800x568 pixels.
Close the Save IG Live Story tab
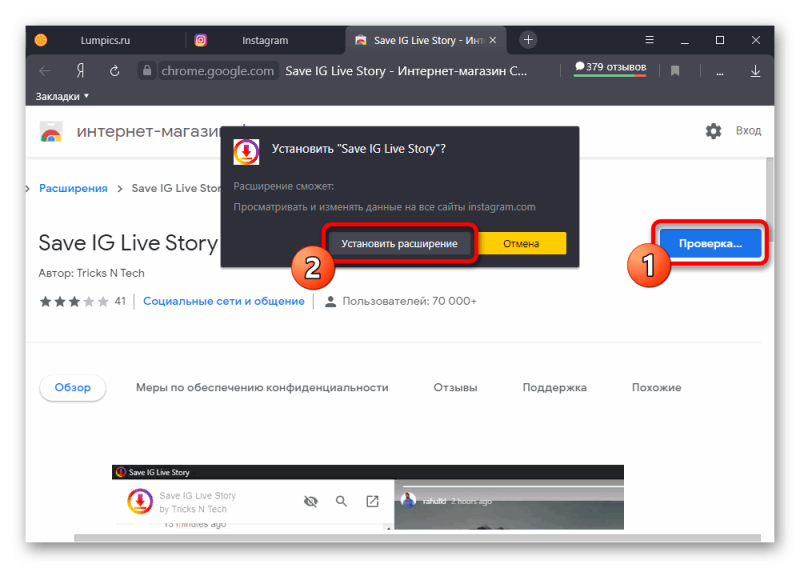point(493,40)
